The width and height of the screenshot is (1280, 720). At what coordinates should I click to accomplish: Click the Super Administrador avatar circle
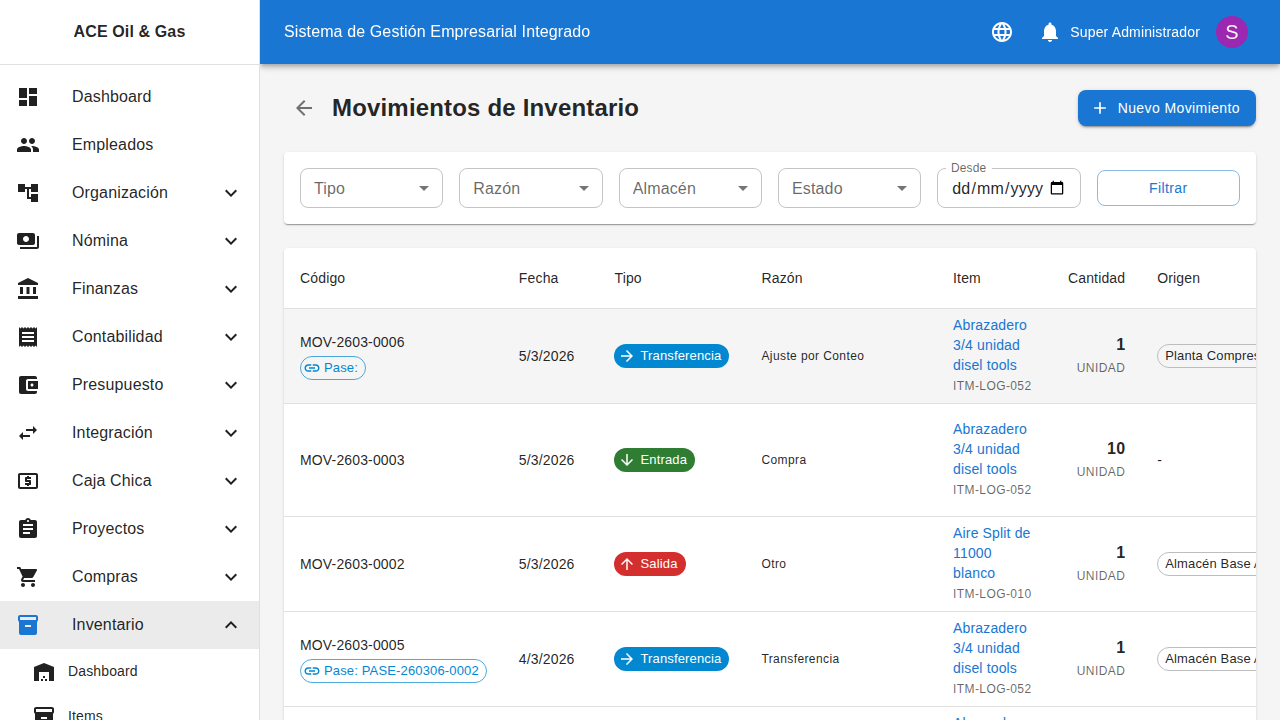tap(1232, 31)
